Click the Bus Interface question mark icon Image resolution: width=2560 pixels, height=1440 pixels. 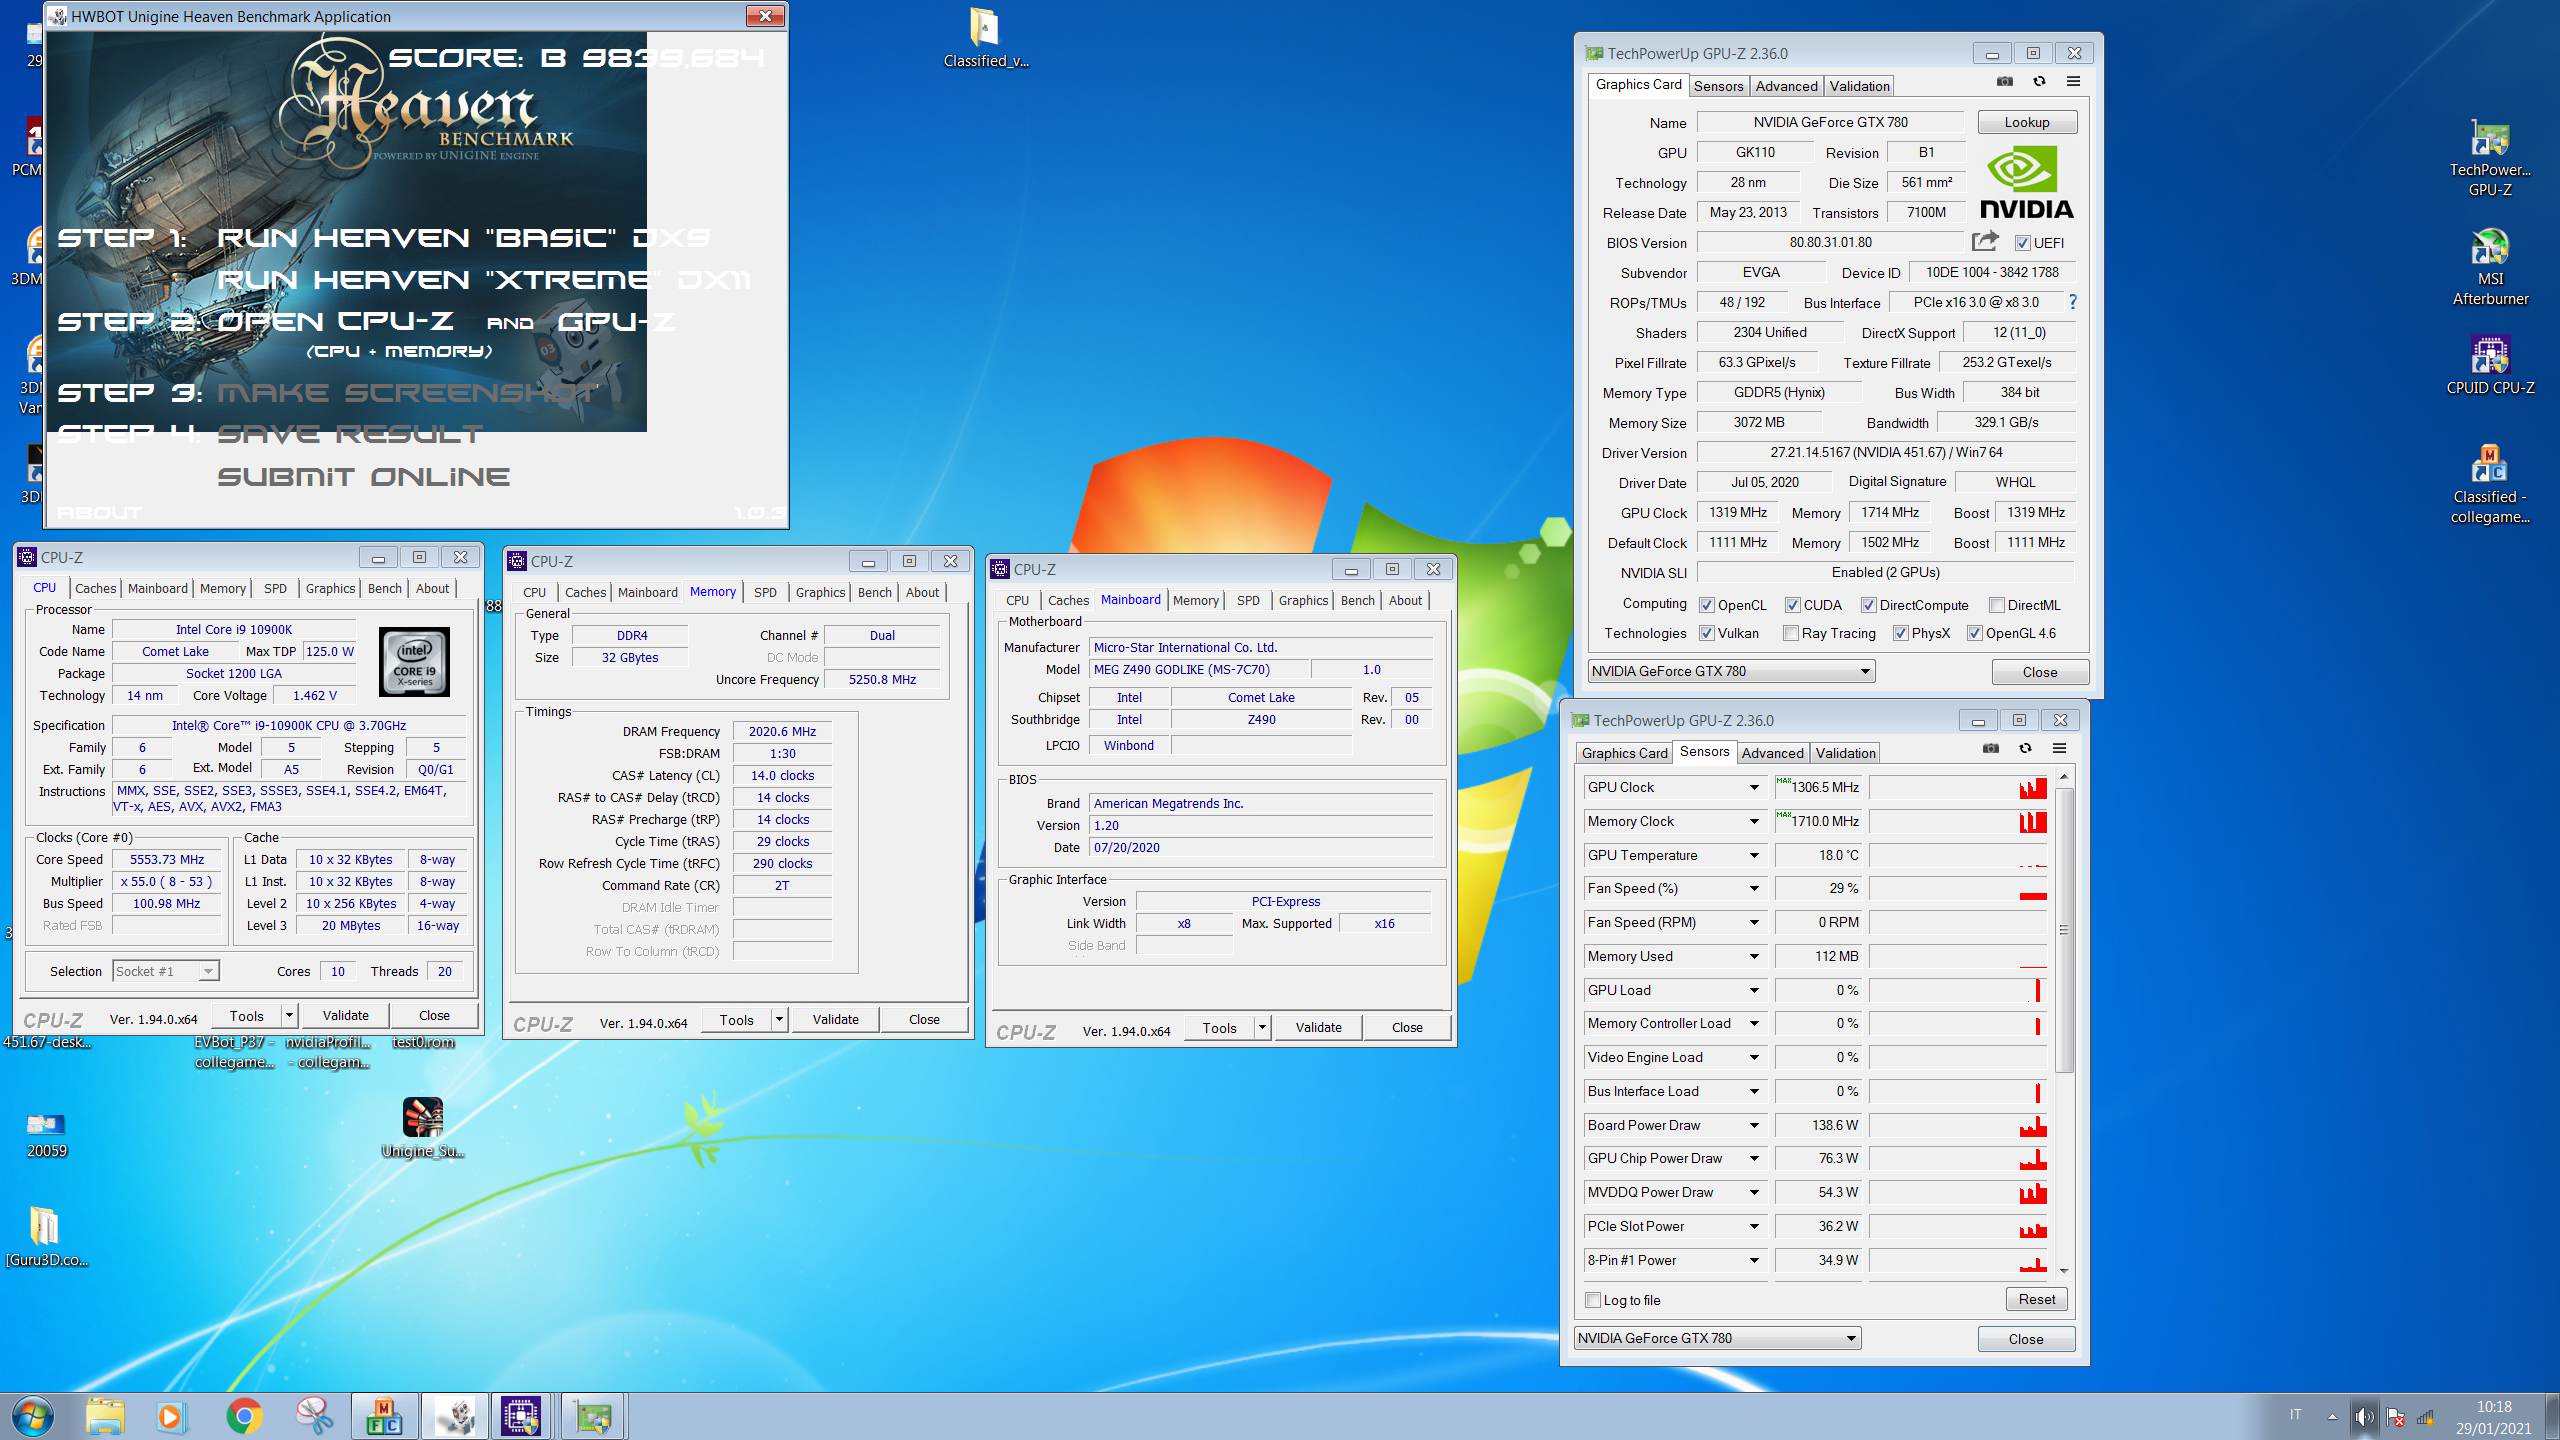coord(2072,301)
